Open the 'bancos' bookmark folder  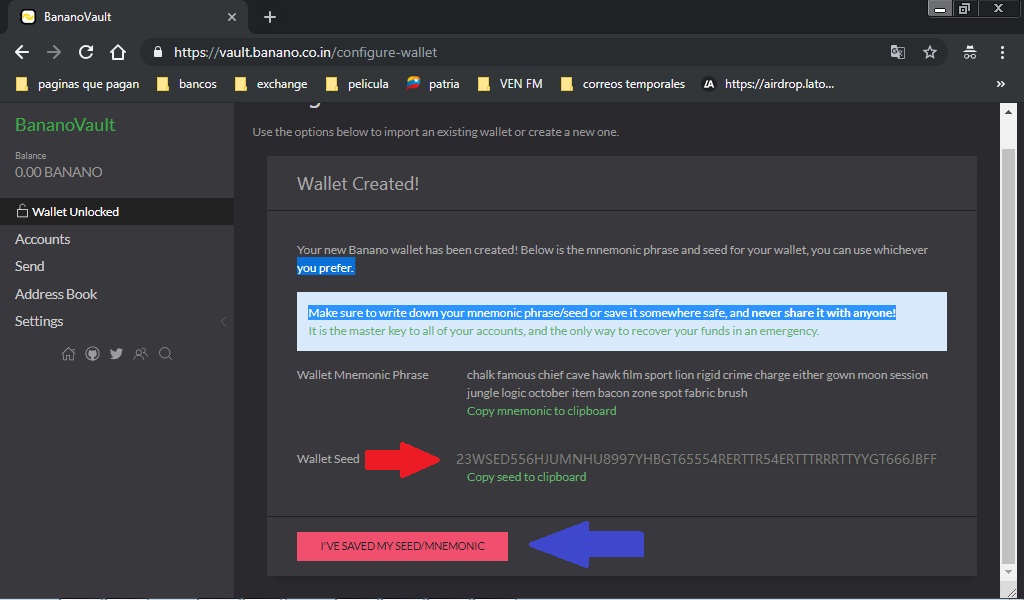tap(187, 84)
